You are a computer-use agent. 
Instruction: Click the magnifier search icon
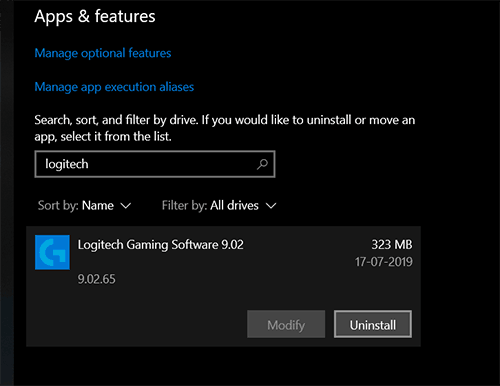(262, 164)
